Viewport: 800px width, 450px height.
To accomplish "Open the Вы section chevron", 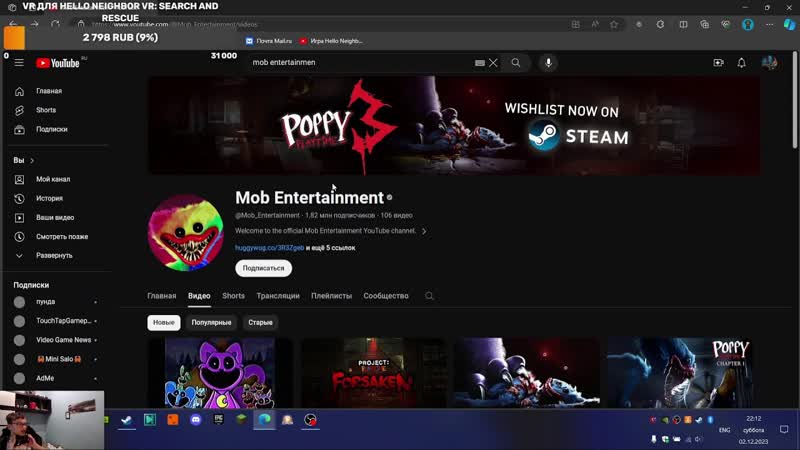I will pyautogui.click(x=32, y=160).
